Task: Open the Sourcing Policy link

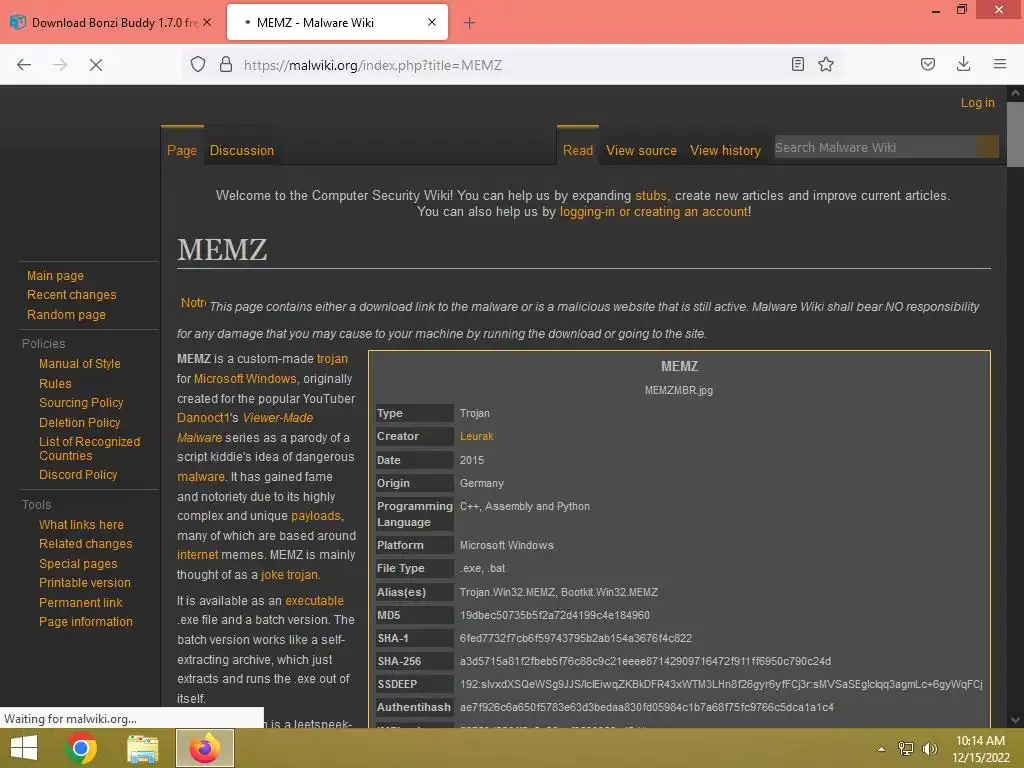Action: coord(81,402)
